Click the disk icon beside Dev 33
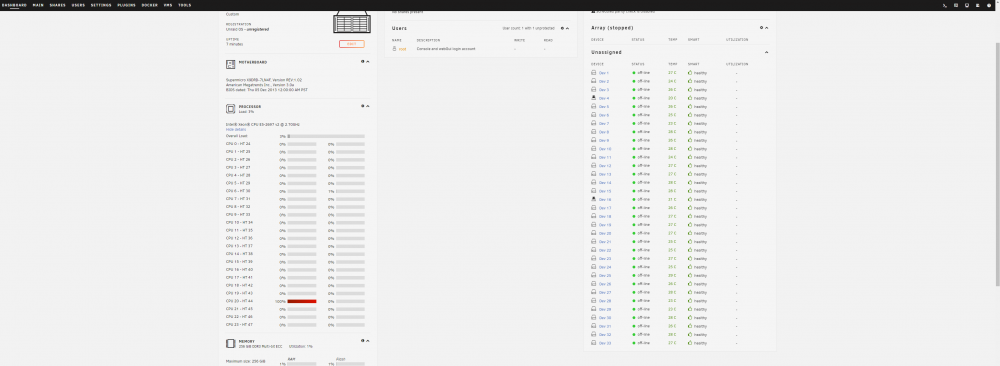Image resolution: width=1000 pixels, height=366 pixels. click(594, 343)
